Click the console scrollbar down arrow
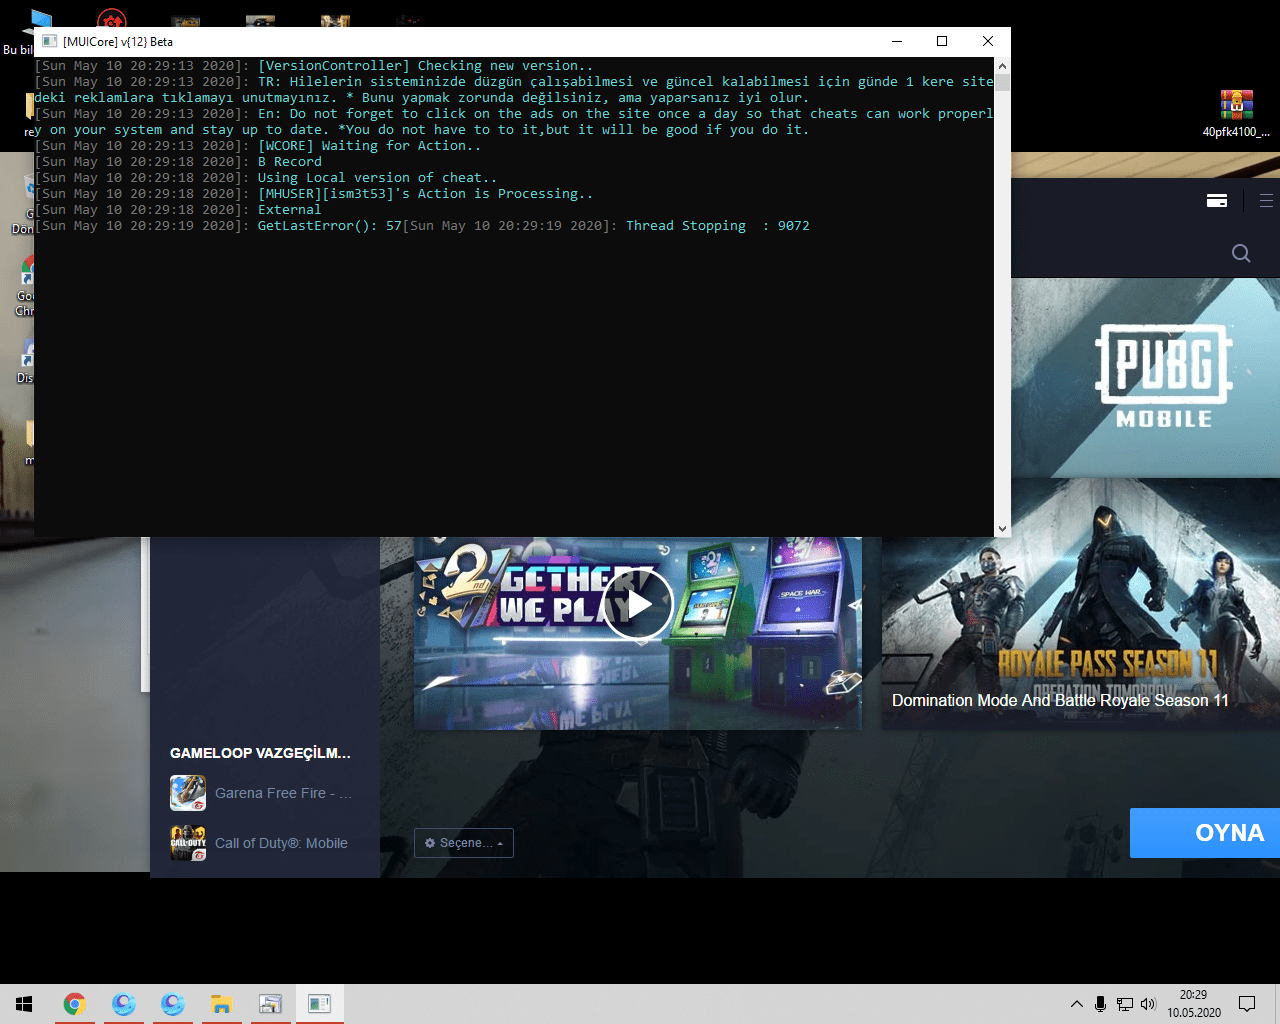Image resolution: width=1280 pixels, height=1024 pixels. point(1002,529)
